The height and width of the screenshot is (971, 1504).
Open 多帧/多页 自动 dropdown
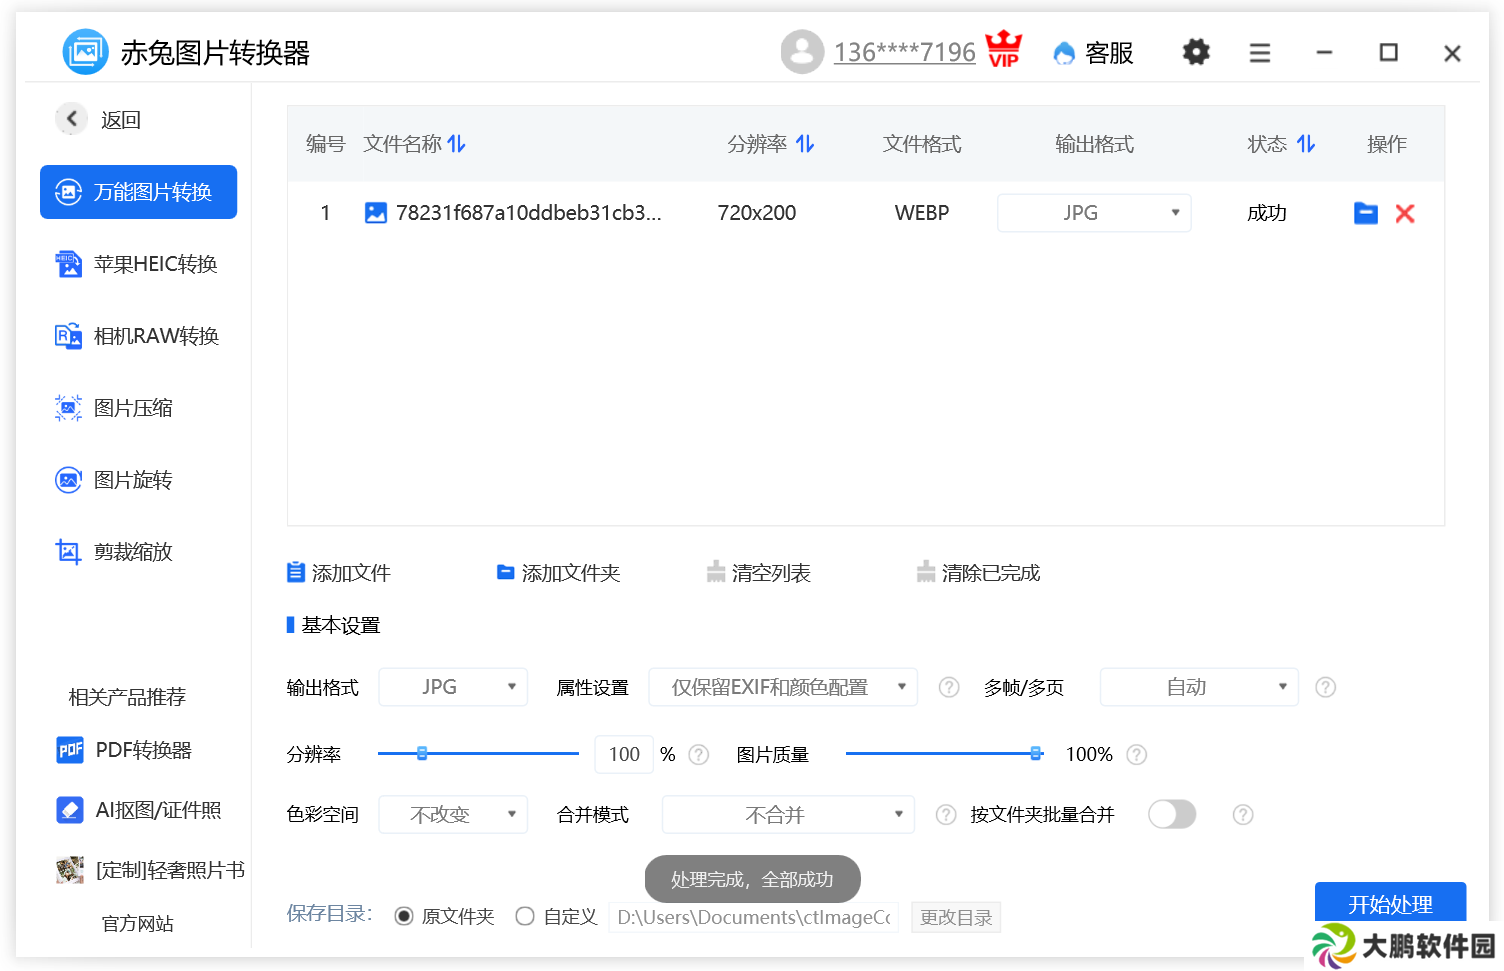click(1199, 687)
